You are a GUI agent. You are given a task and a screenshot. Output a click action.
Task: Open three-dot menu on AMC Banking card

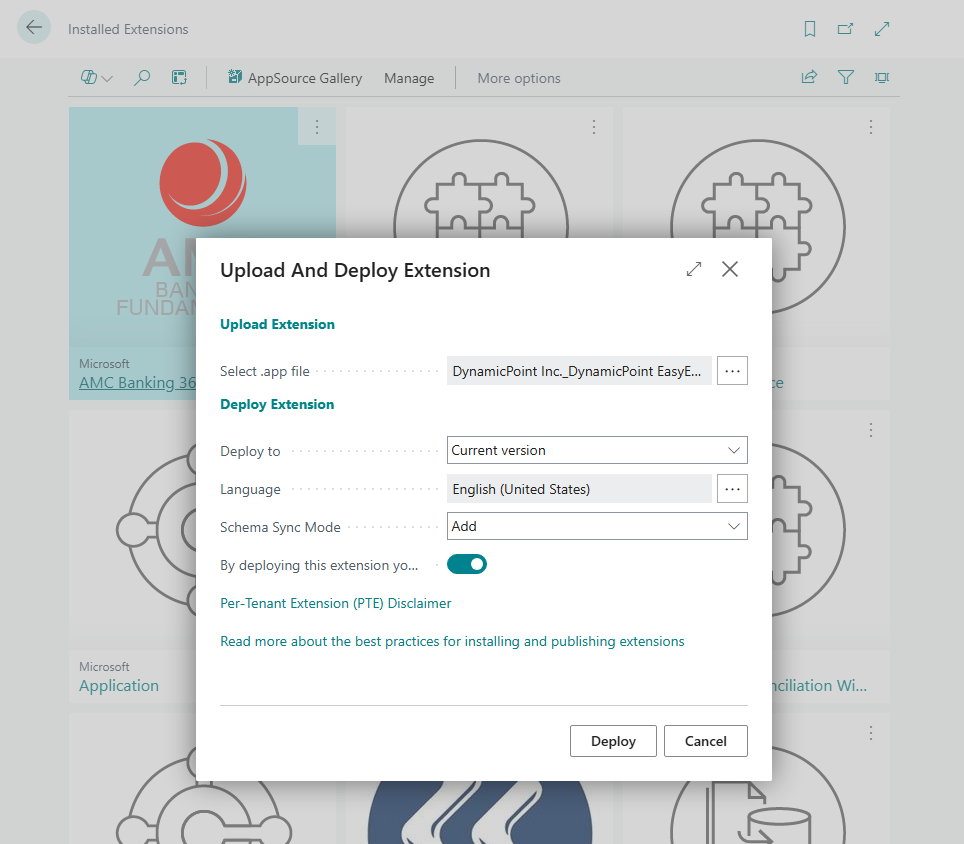tap(317, 127)
